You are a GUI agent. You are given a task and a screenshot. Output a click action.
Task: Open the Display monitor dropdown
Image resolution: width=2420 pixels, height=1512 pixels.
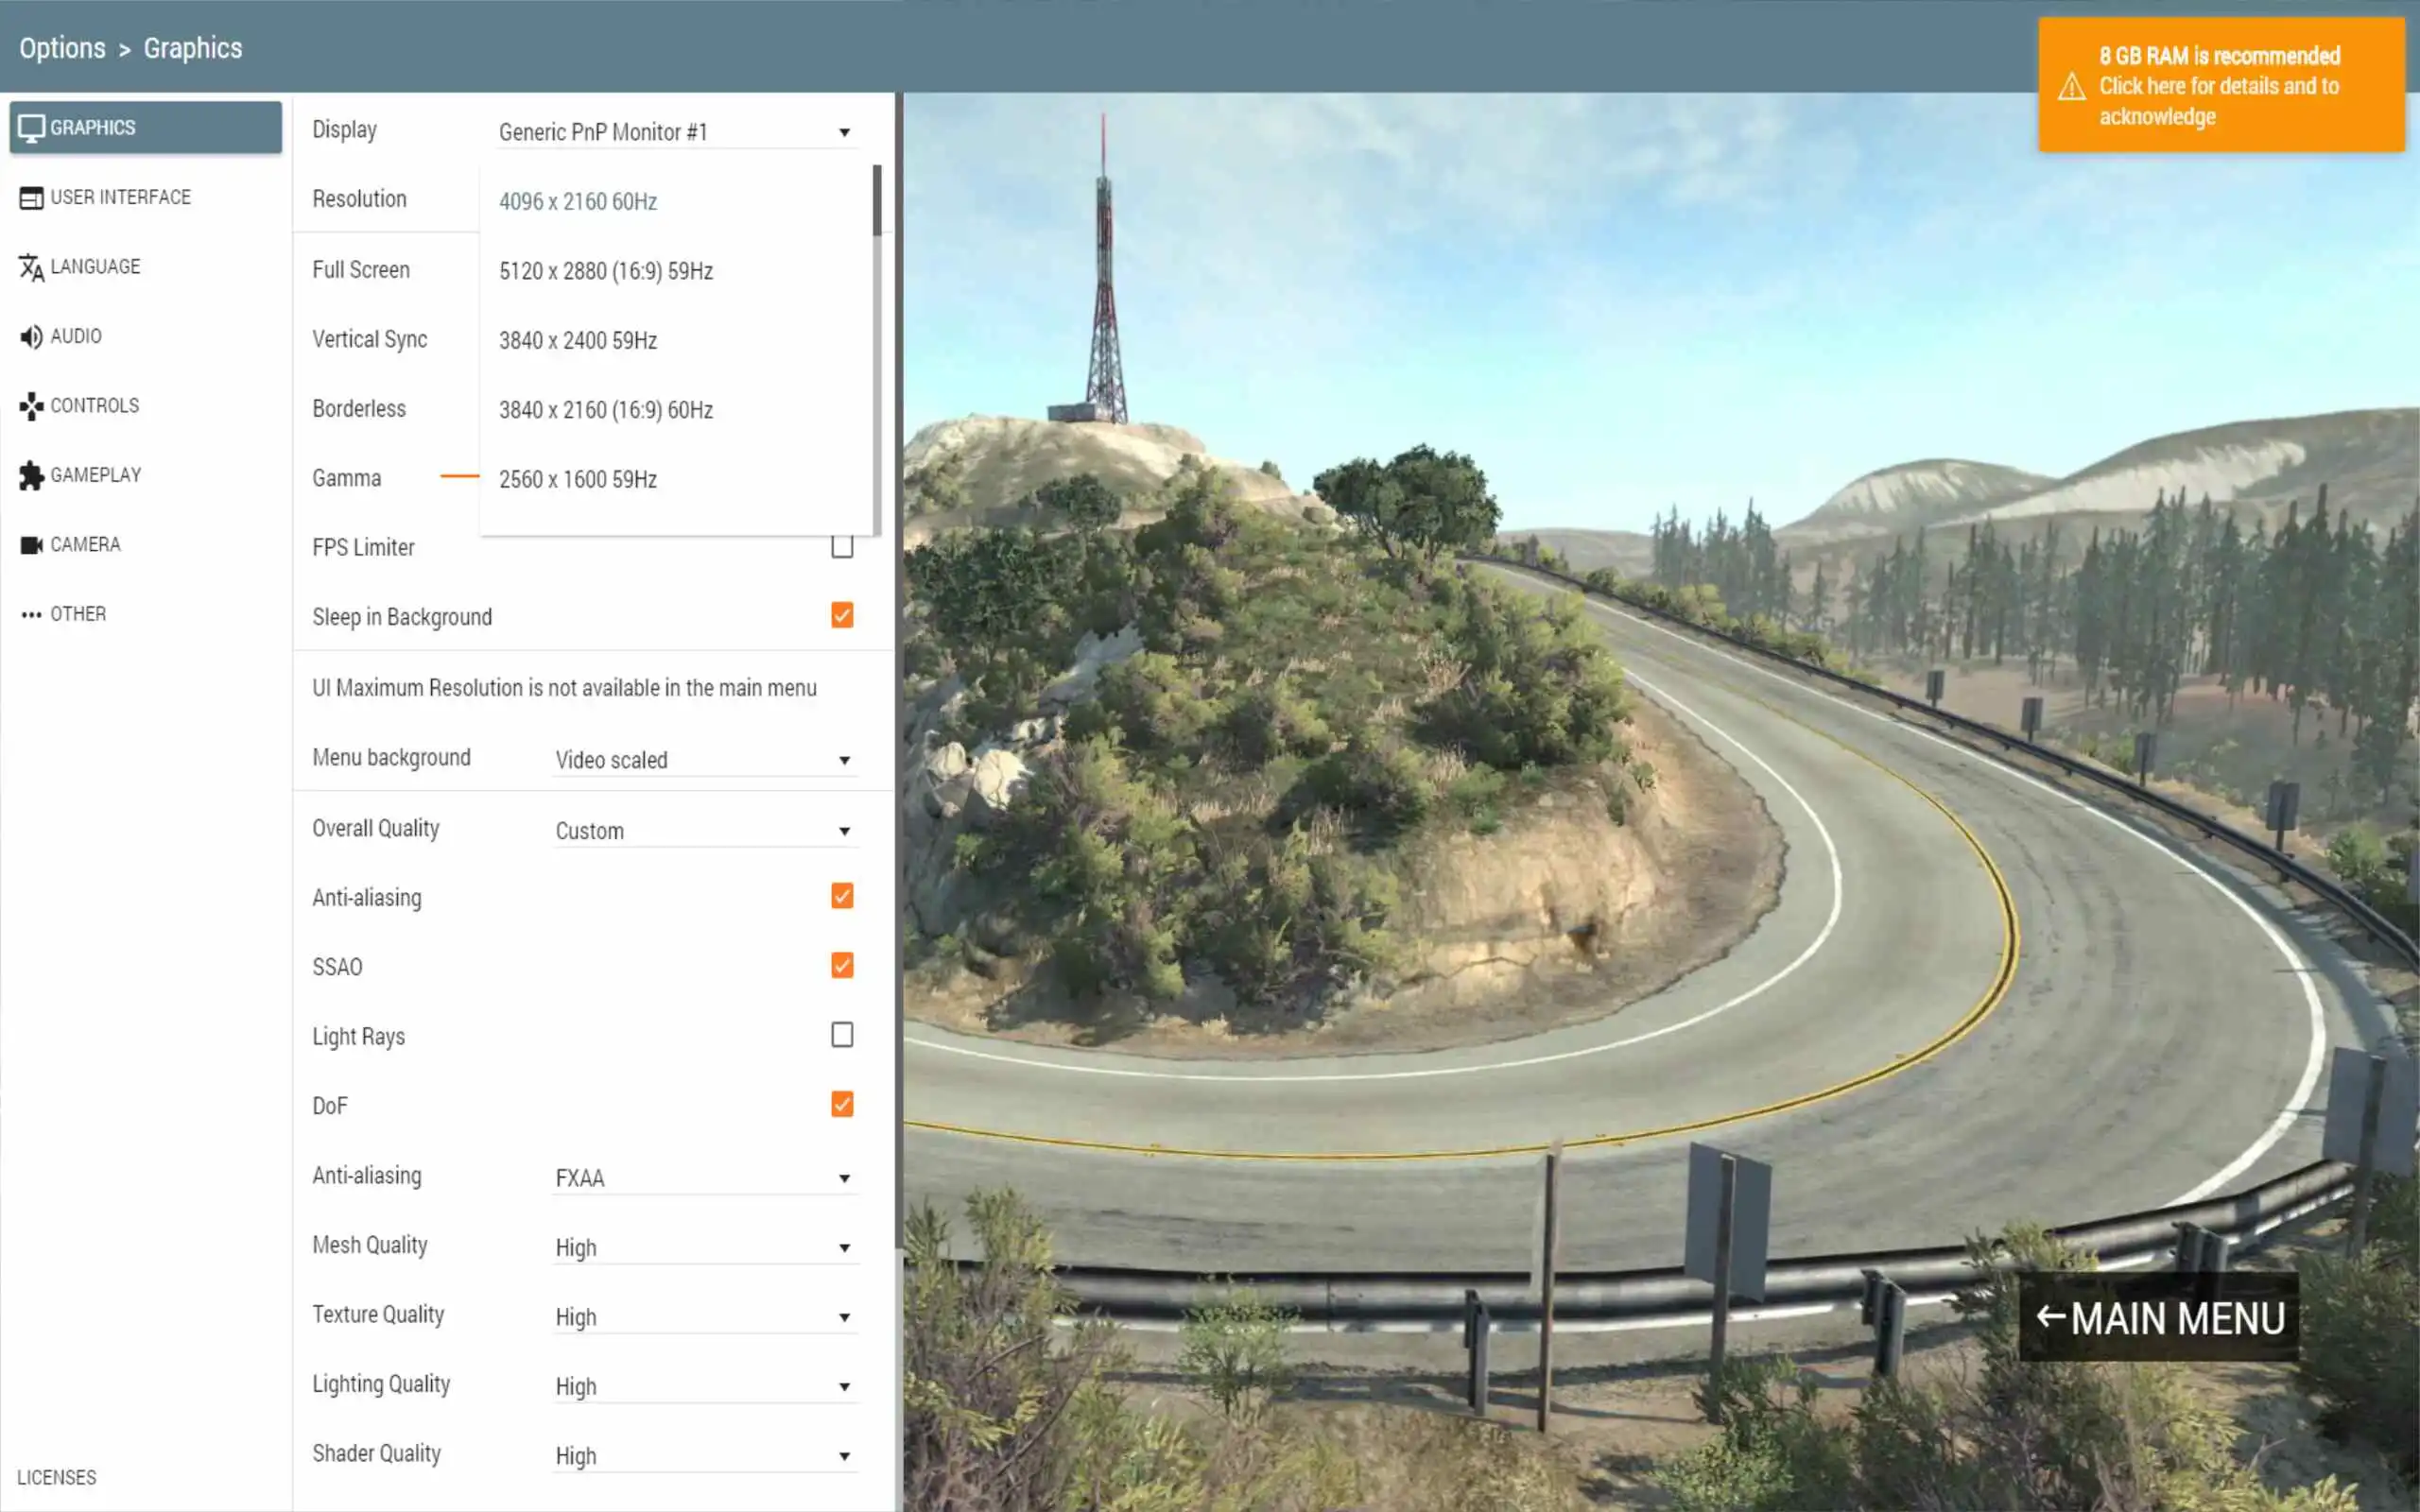675,132
